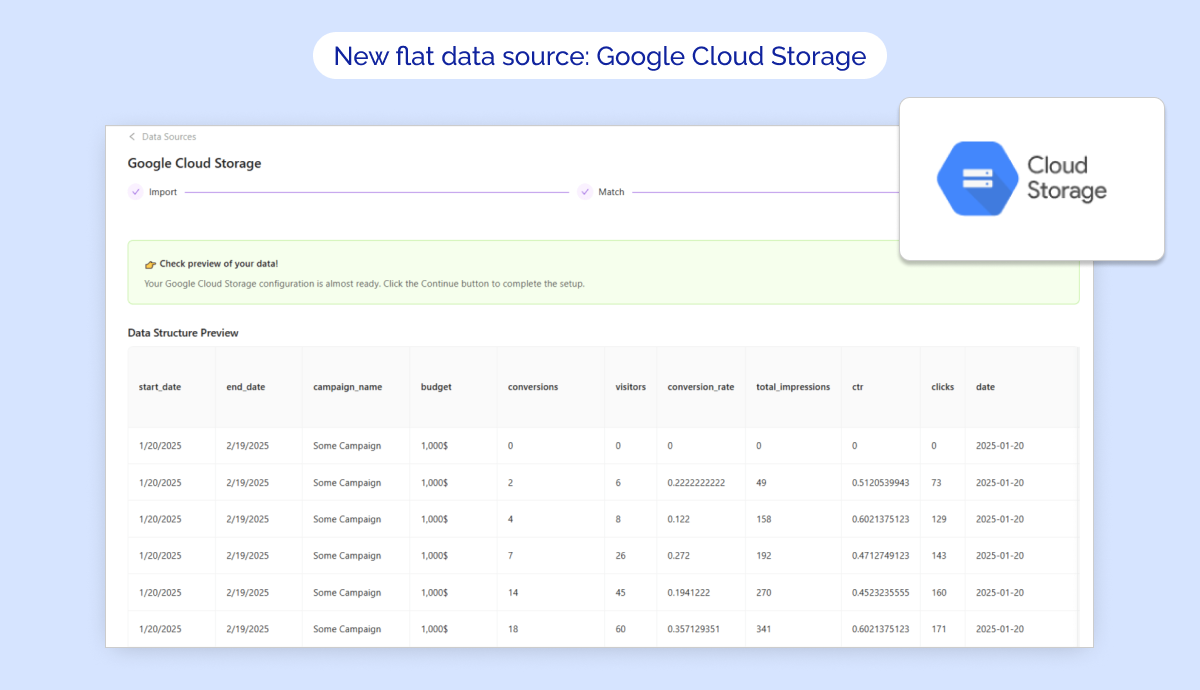The image size is (1200, 690).
Task: Click the Google Cloud Storage page heading
Action: 194,163
